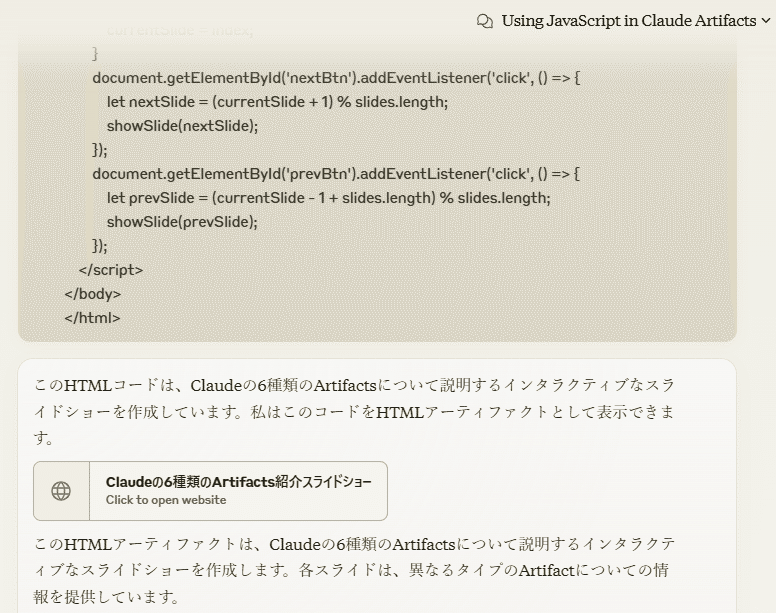
Task: Click the showSlide(prevSlide); code line
Action: click(182, 222)
